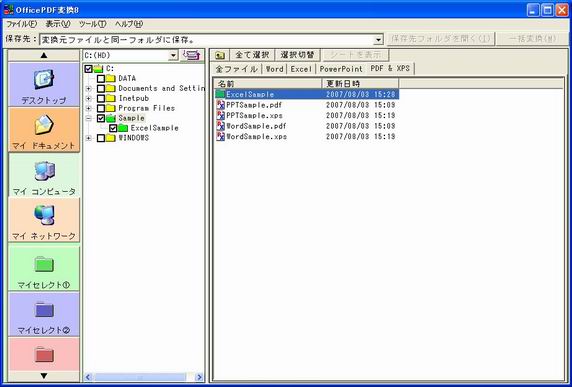Switch to the PowerPoint tab

coord(341,69)
